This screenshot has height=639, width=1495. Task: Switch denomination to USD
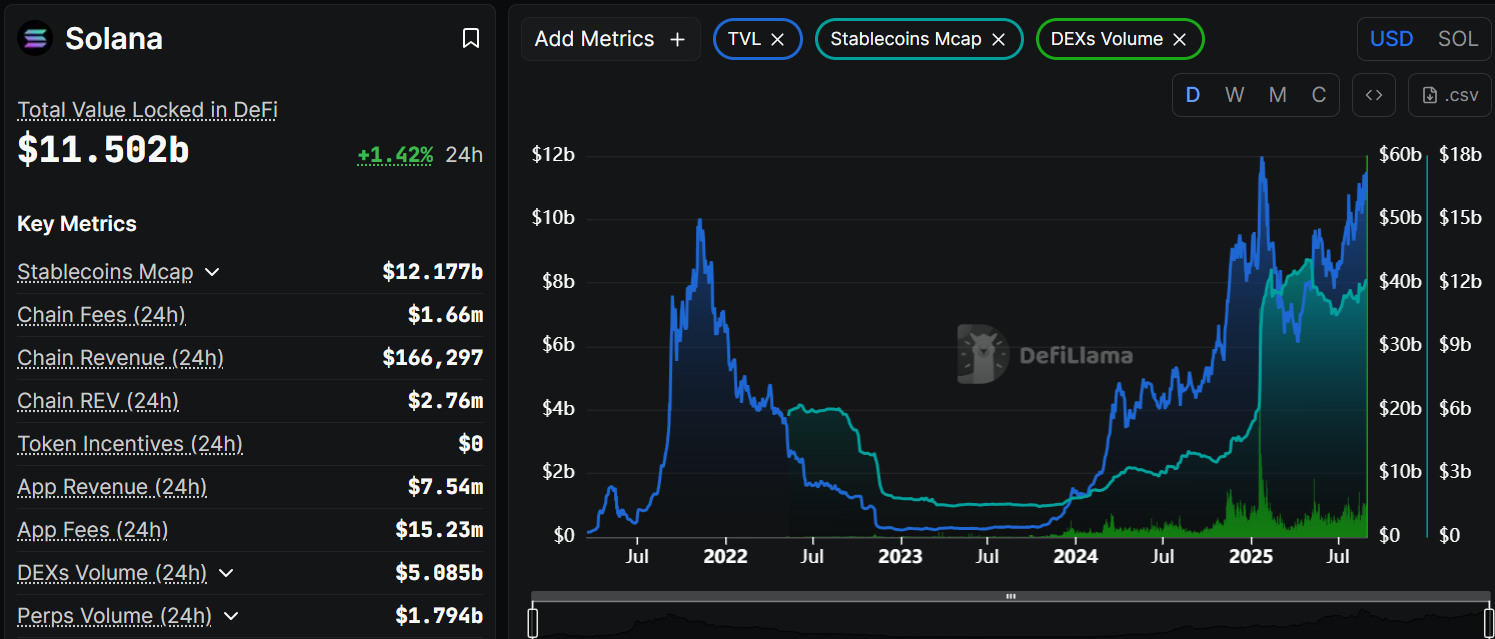1391,39
